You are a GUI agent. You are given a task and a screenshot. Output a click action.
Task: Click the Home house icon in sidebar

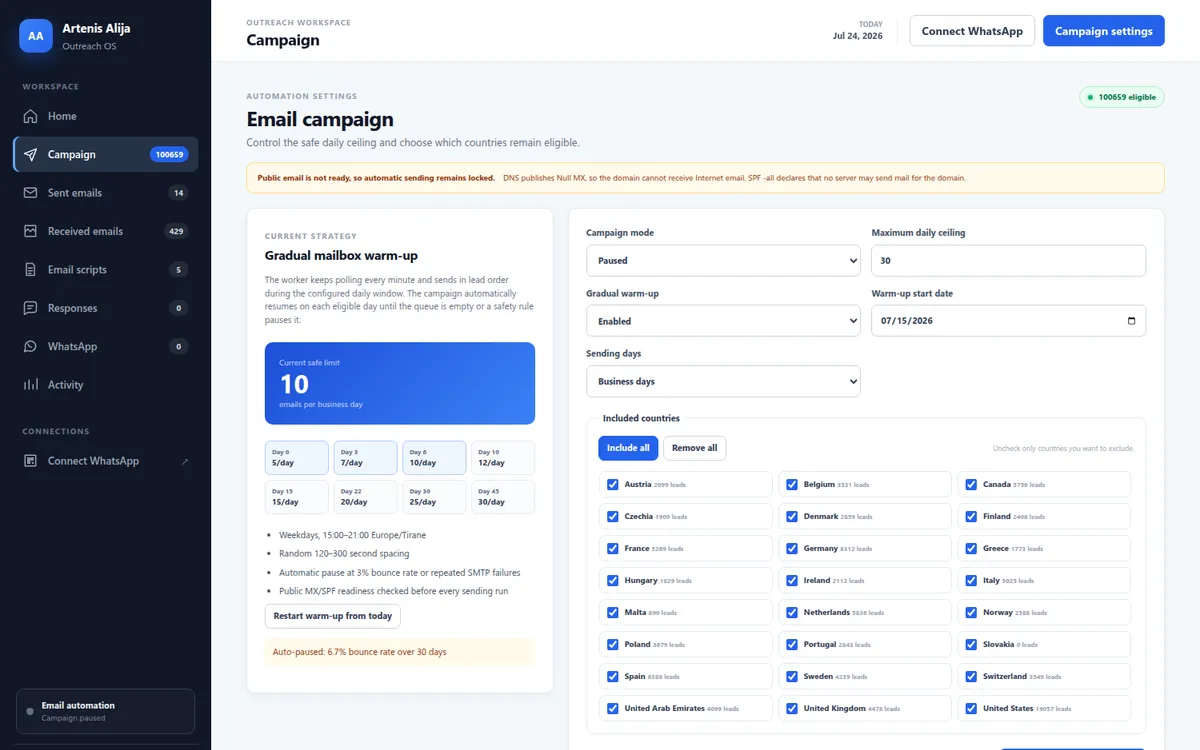click(x=30, y=116)
